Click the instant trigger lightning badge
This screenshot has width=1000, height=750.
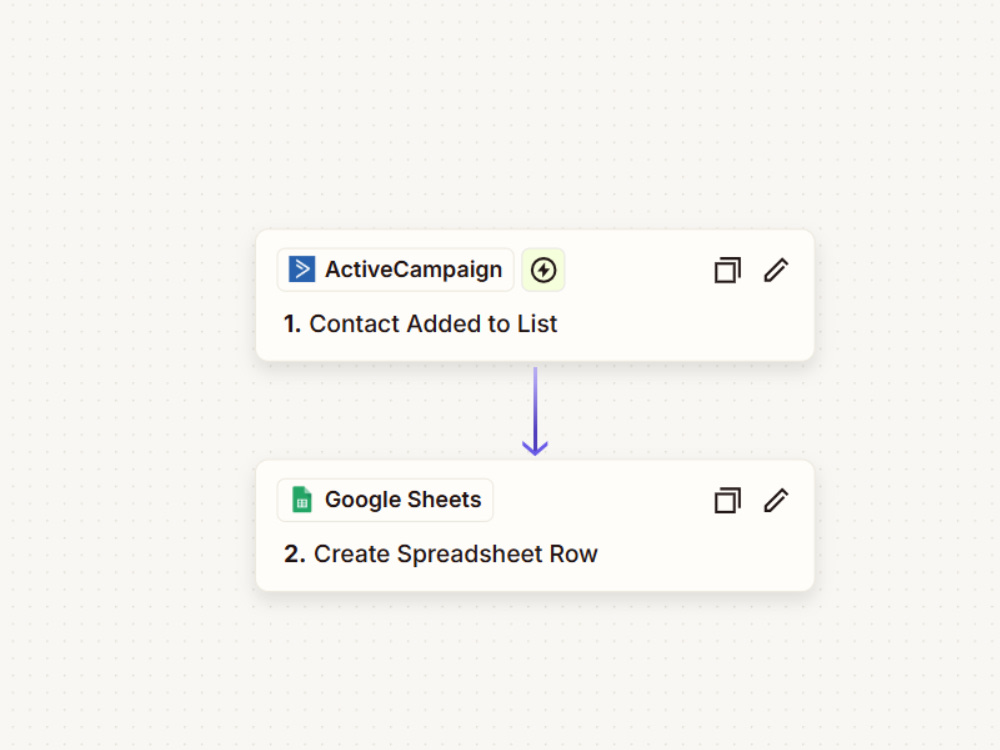543,270
